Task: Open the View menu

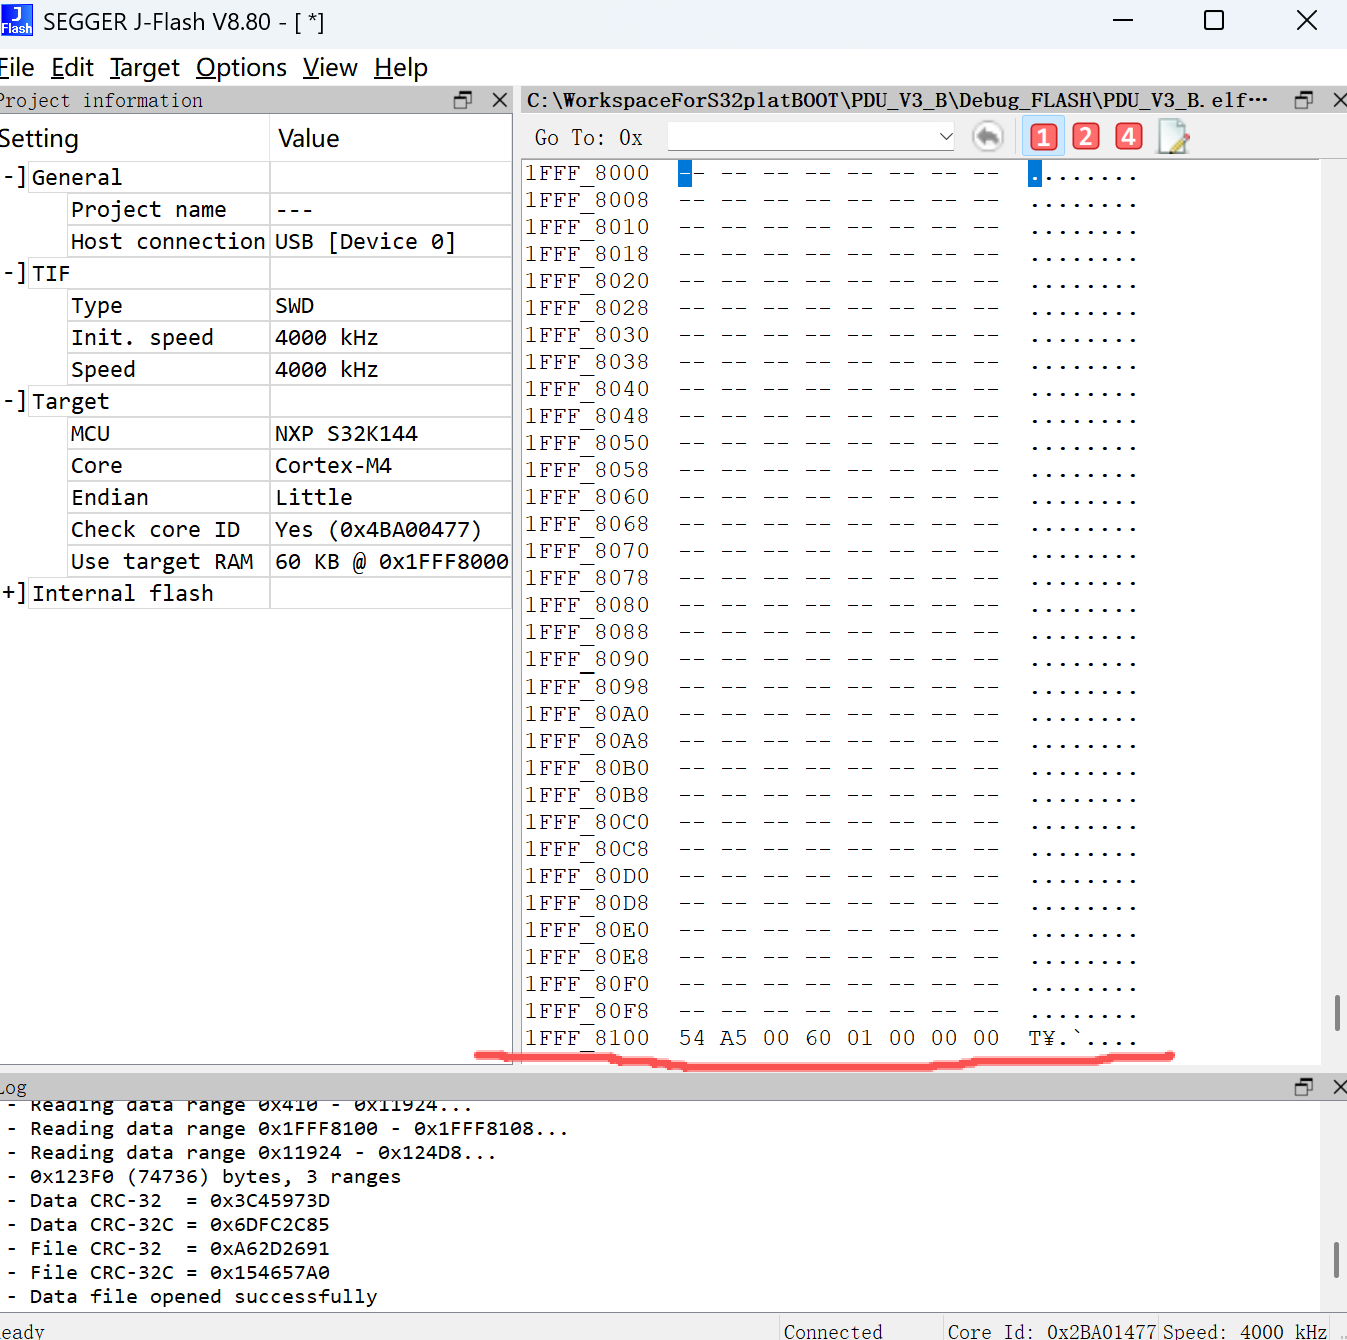Action: (330, 68)
